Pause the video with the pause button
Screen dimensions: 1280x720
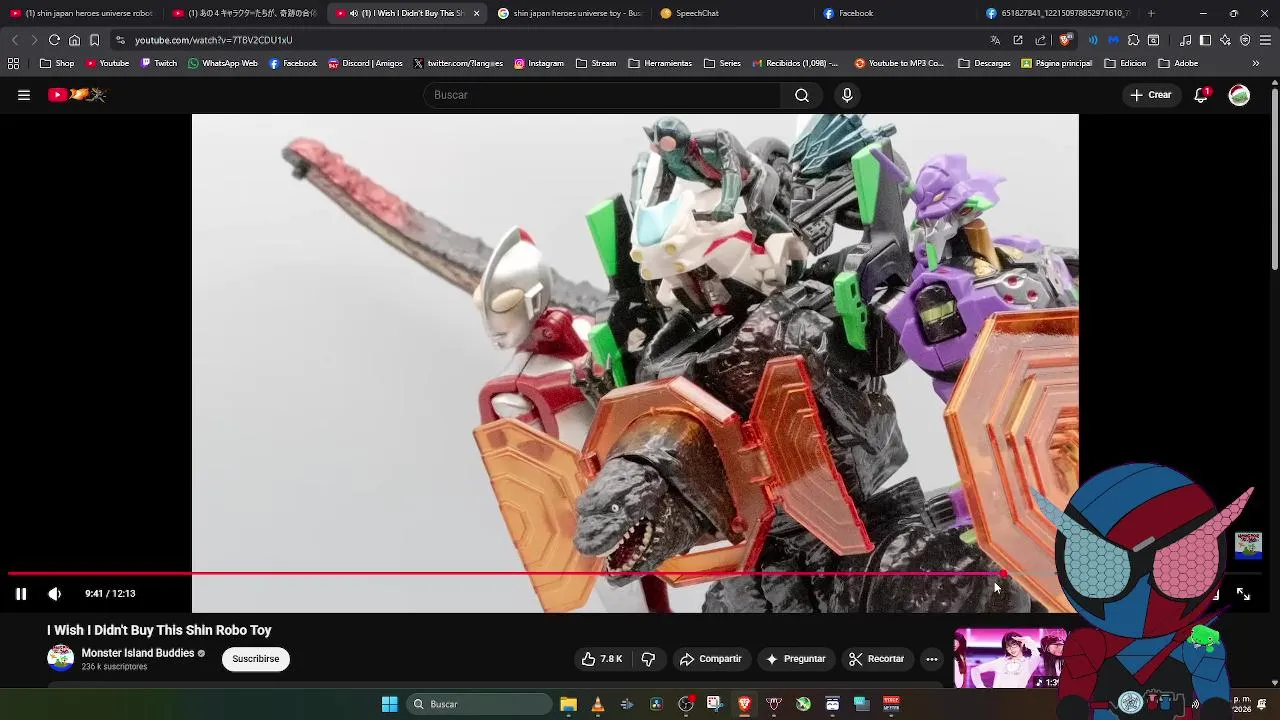point(20,594)
